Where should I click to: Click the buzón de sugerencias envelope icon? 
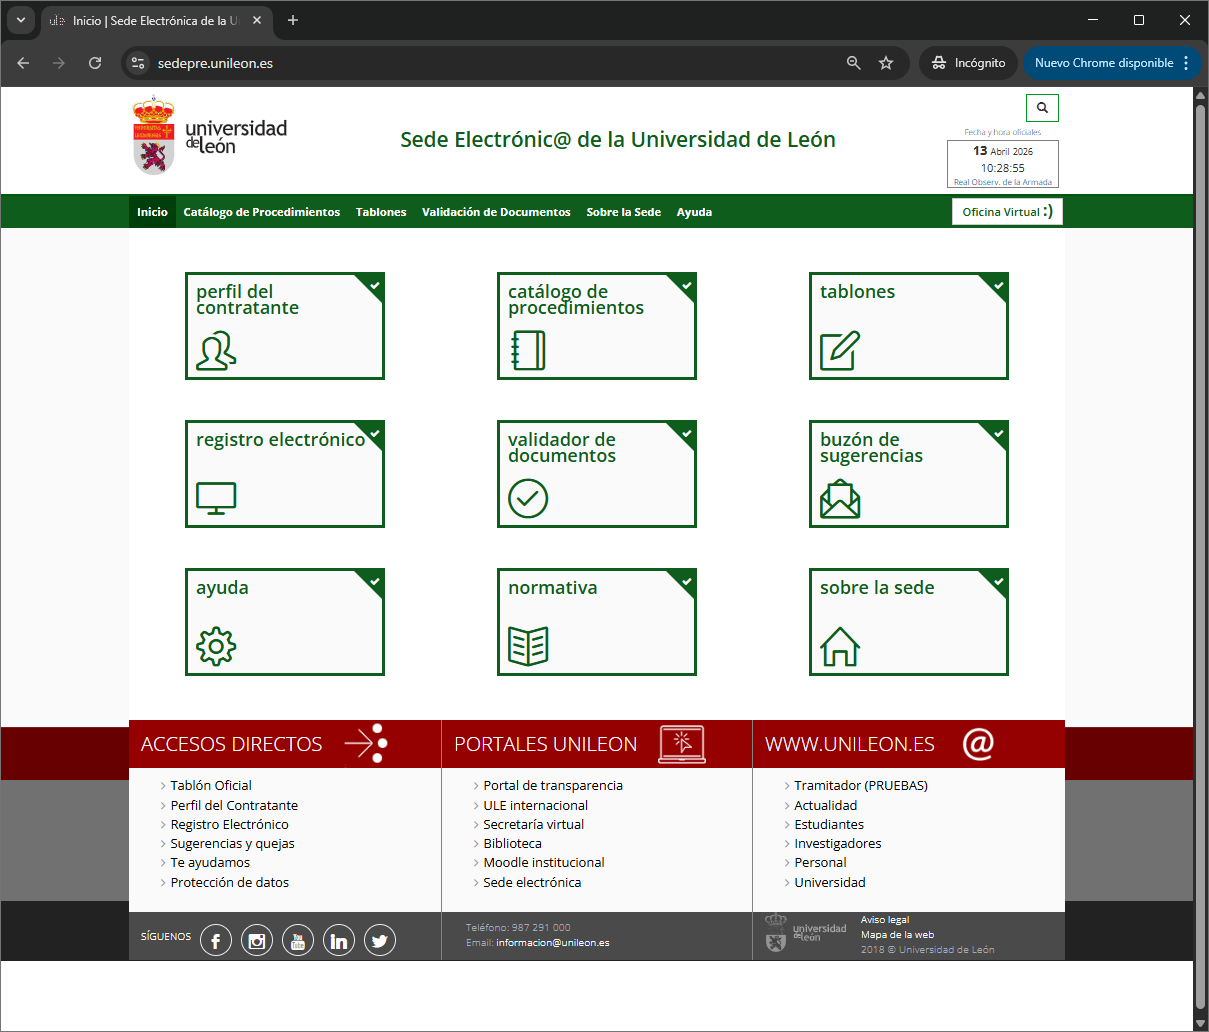pos(840,498)
